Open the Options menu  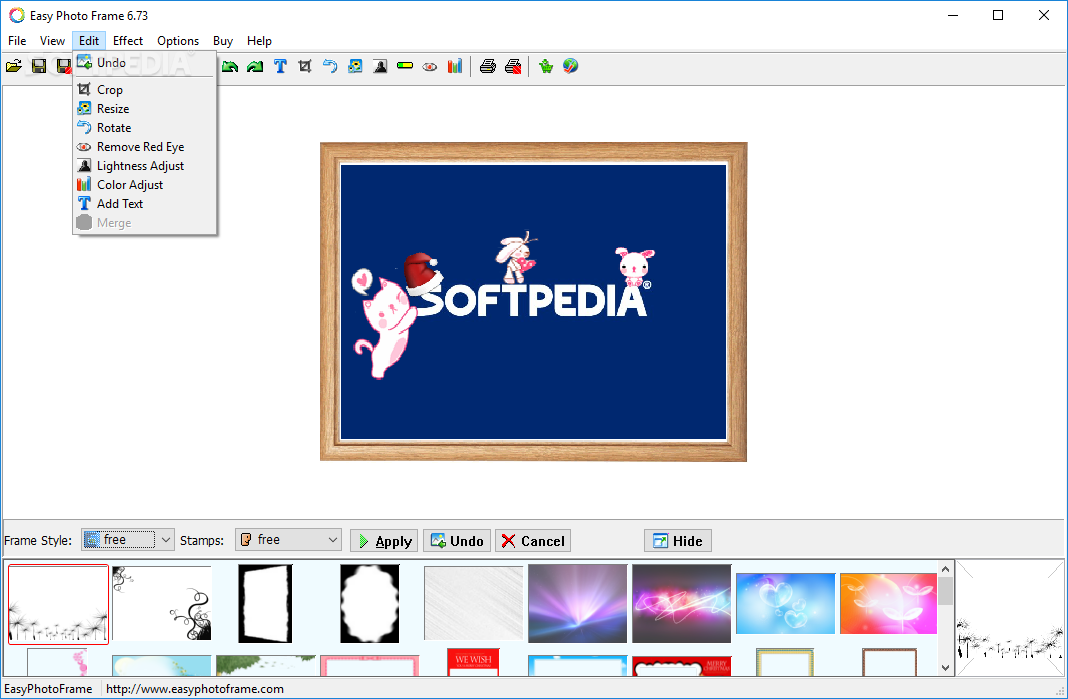178,41
